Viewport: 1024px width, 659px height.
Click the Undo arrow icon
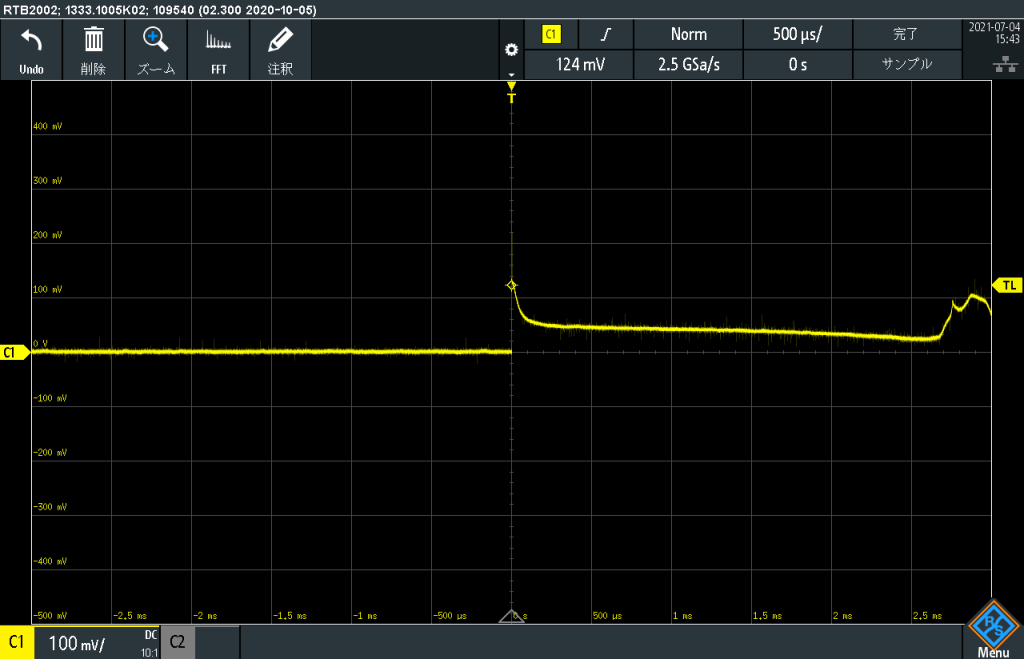click(x=31, y=41)
